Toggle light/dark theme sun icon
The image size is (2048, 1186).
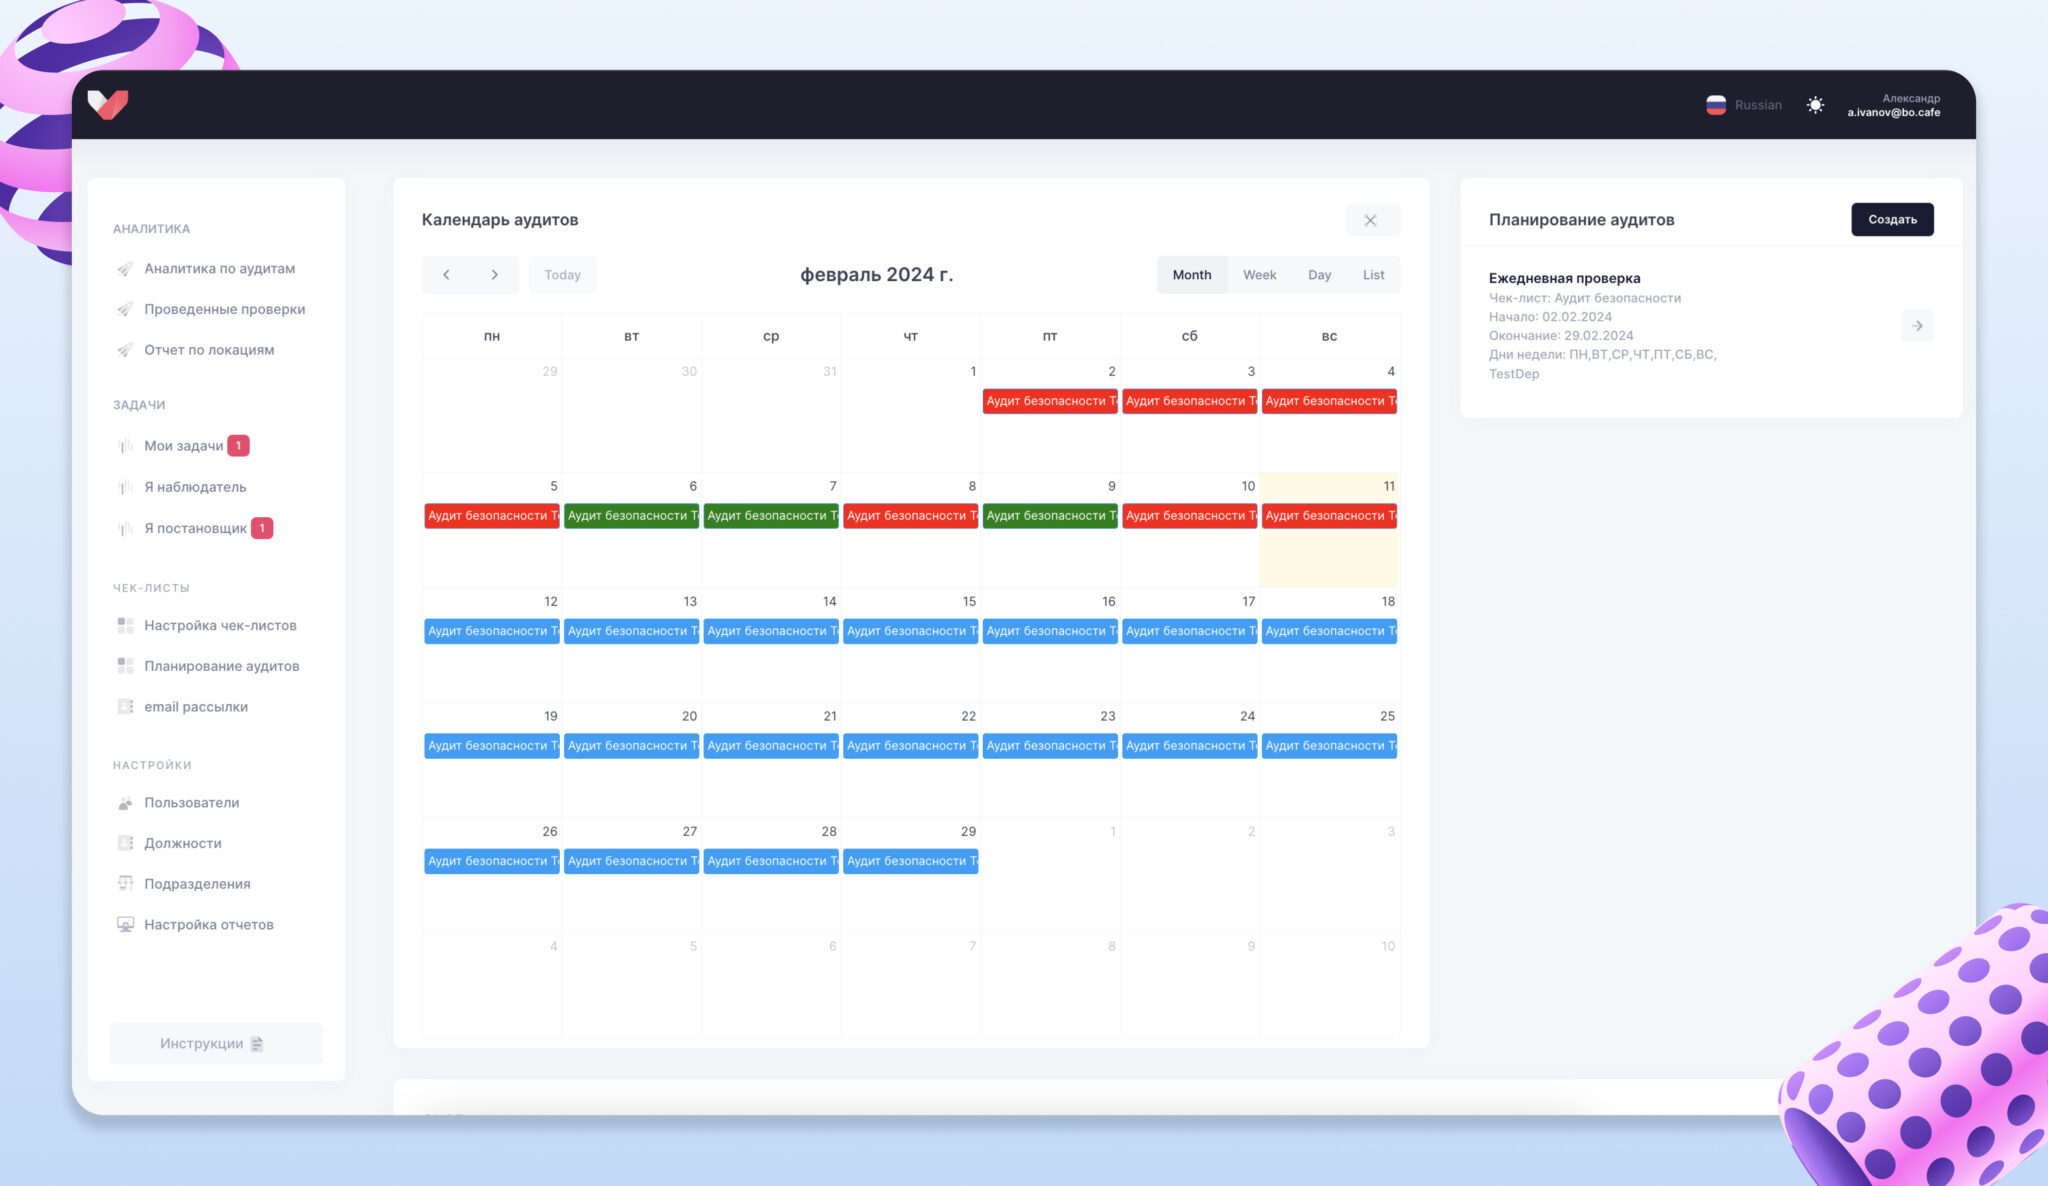coord(1815,105)
